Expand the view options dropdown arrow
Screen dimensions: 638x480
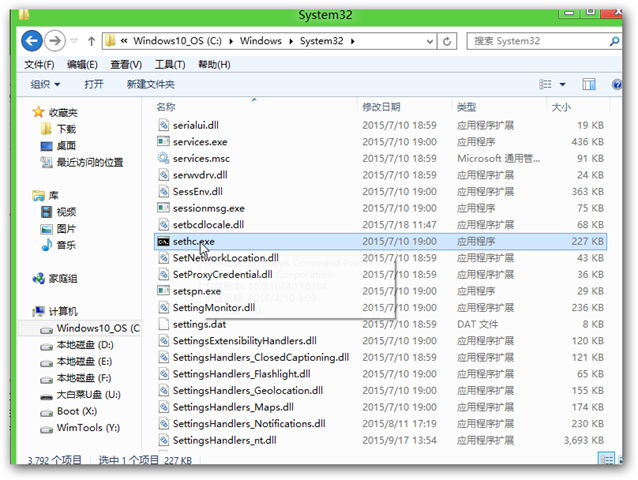[562, 85]
